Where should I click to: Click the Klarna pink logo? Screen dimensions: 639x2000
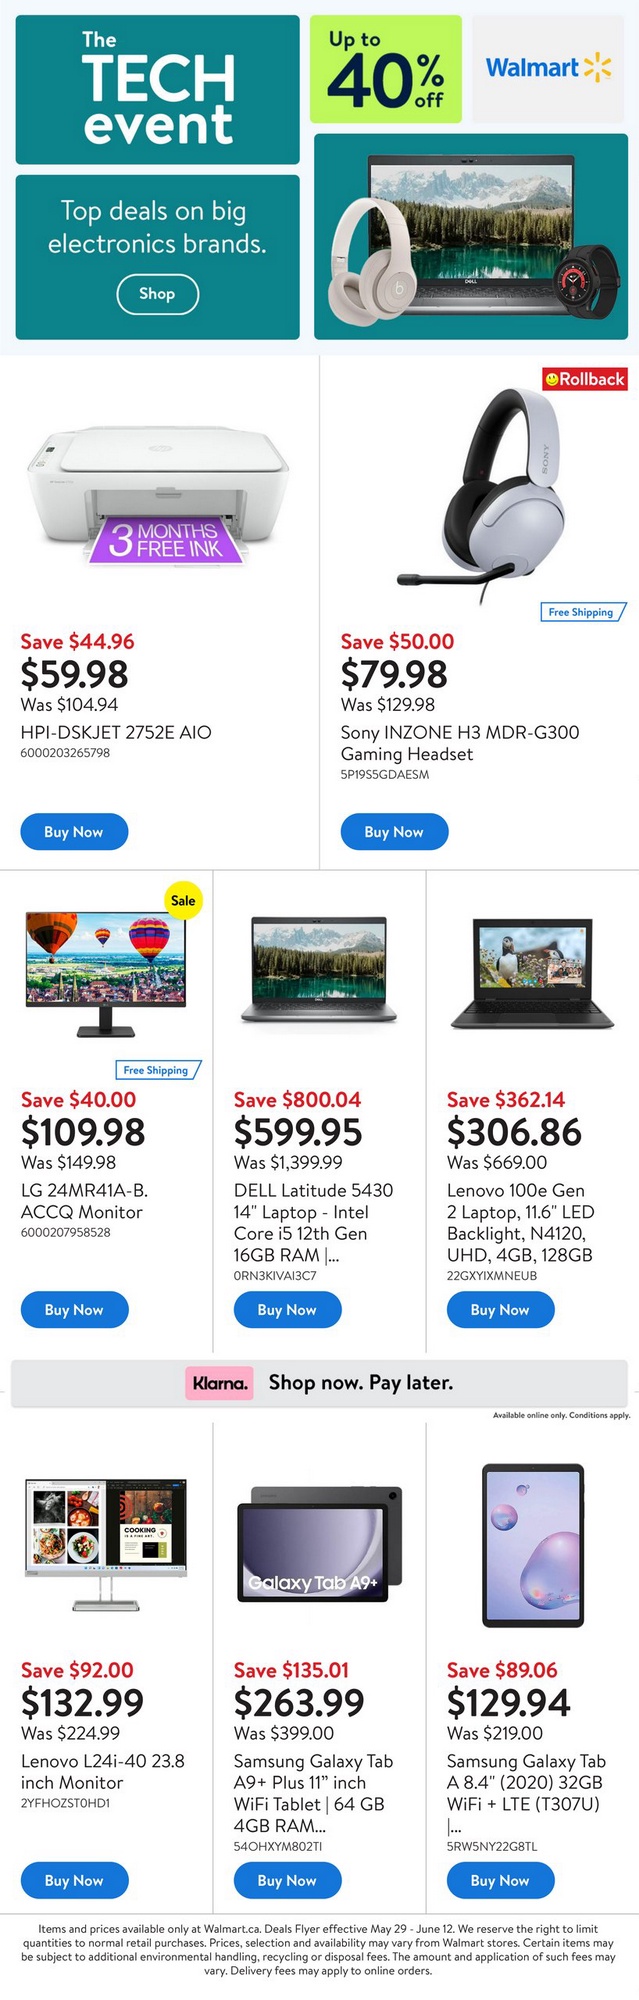coord(220,1383)
